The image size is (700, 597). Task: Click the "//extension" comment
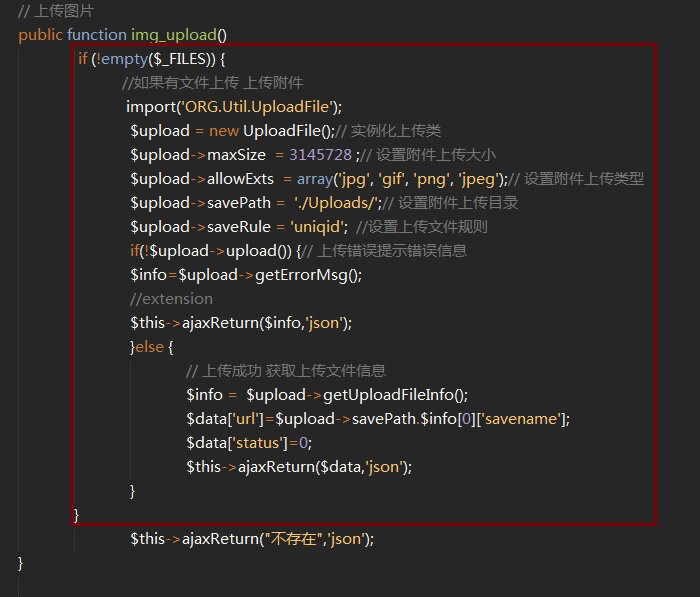point(171,299)
